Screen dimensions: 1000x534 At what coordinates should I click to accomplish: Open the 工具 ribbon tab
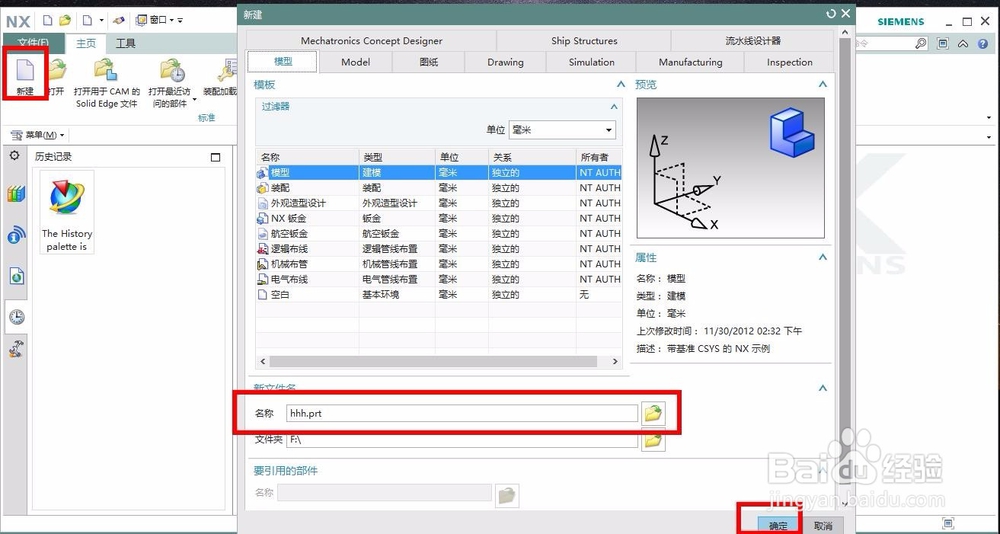(x=126, y=43)
